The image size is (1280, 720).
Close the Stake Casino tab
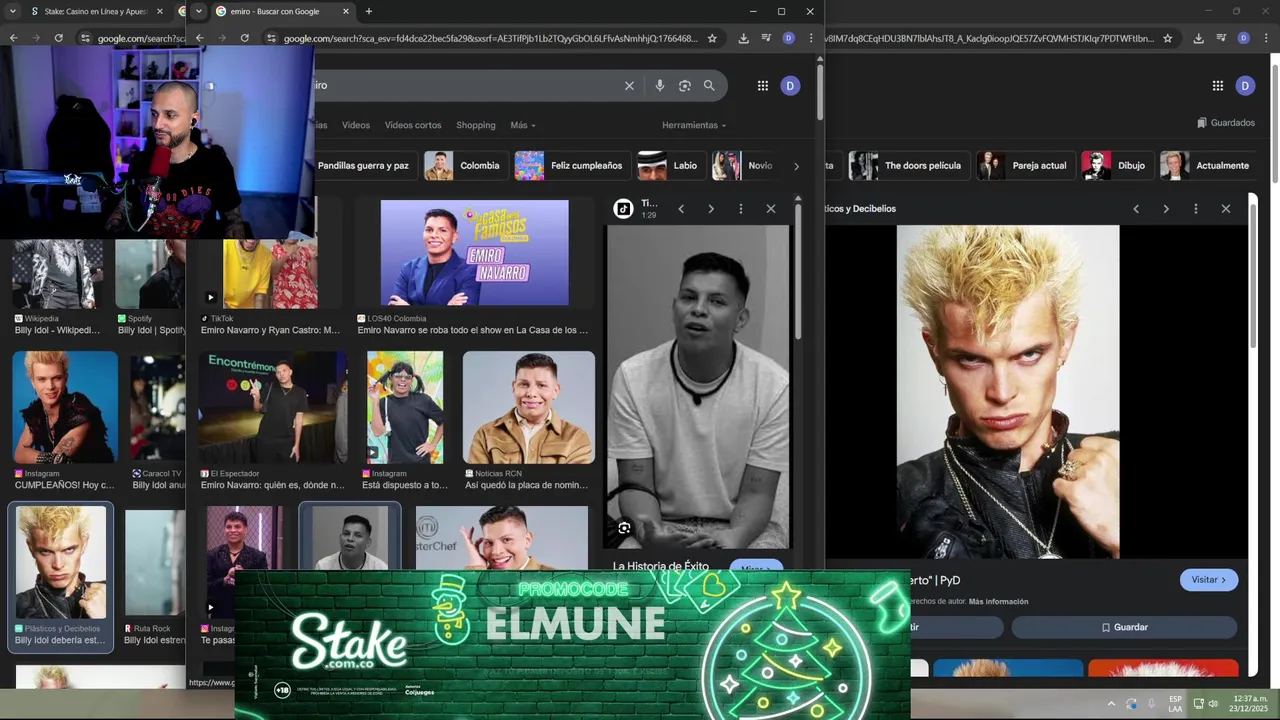tap(161, 11)
